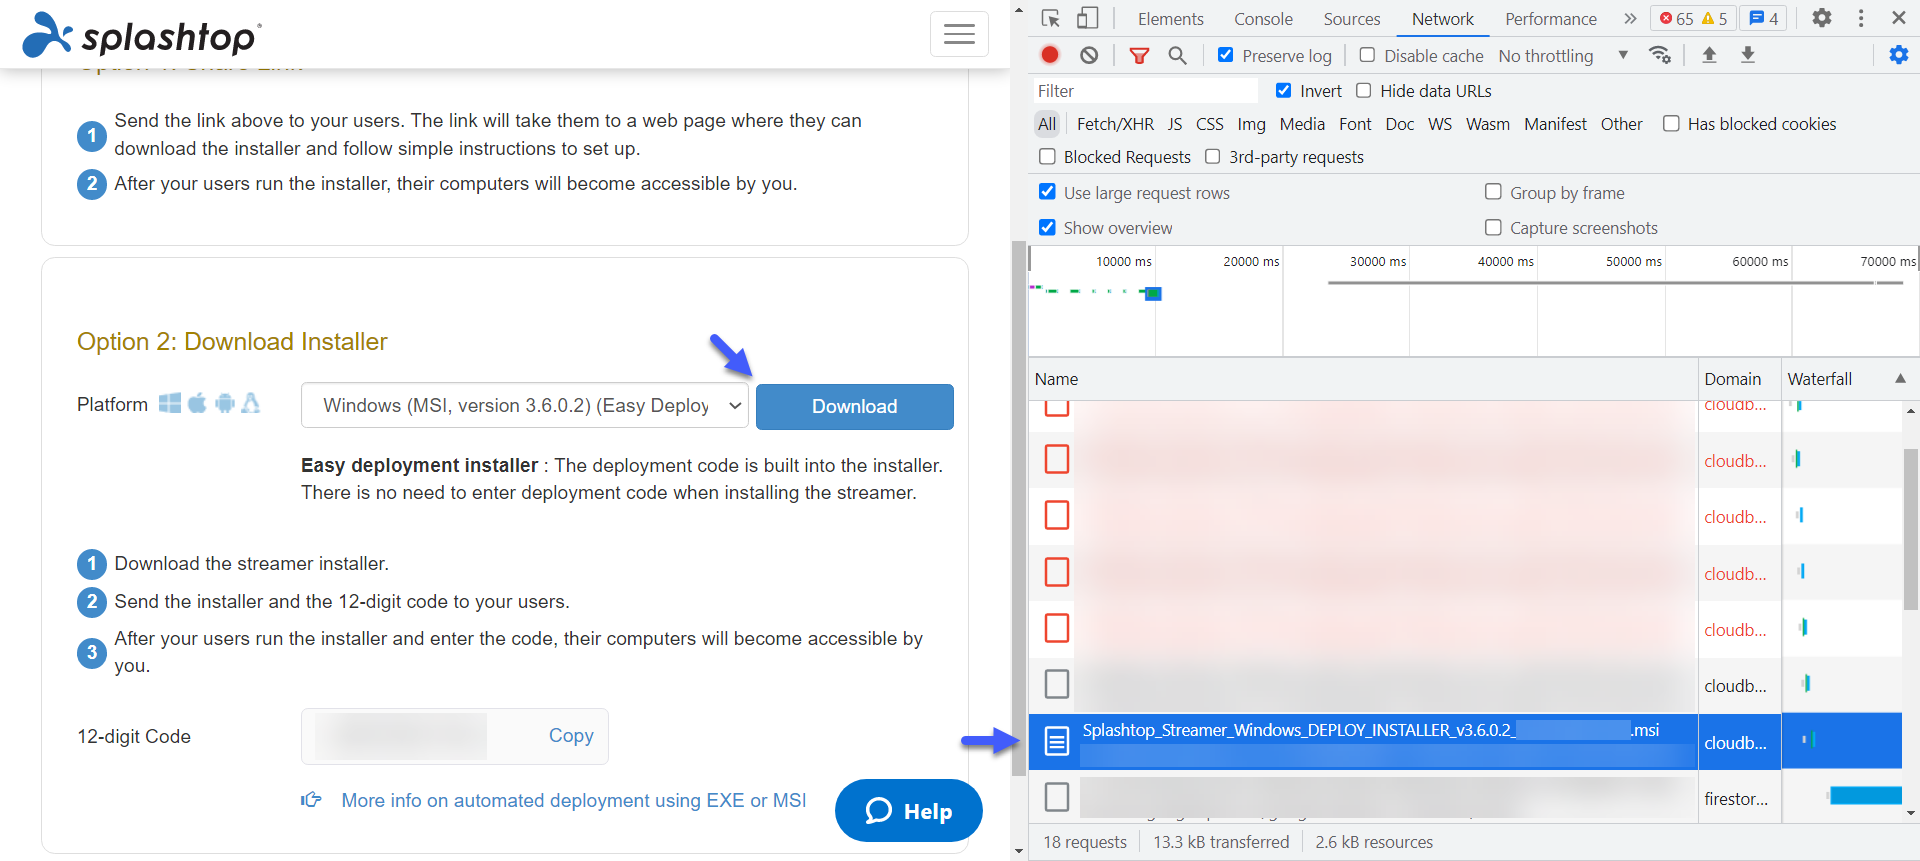Toggle Preserve log checkbox

pyautogui.click(x=1225, y=55)
